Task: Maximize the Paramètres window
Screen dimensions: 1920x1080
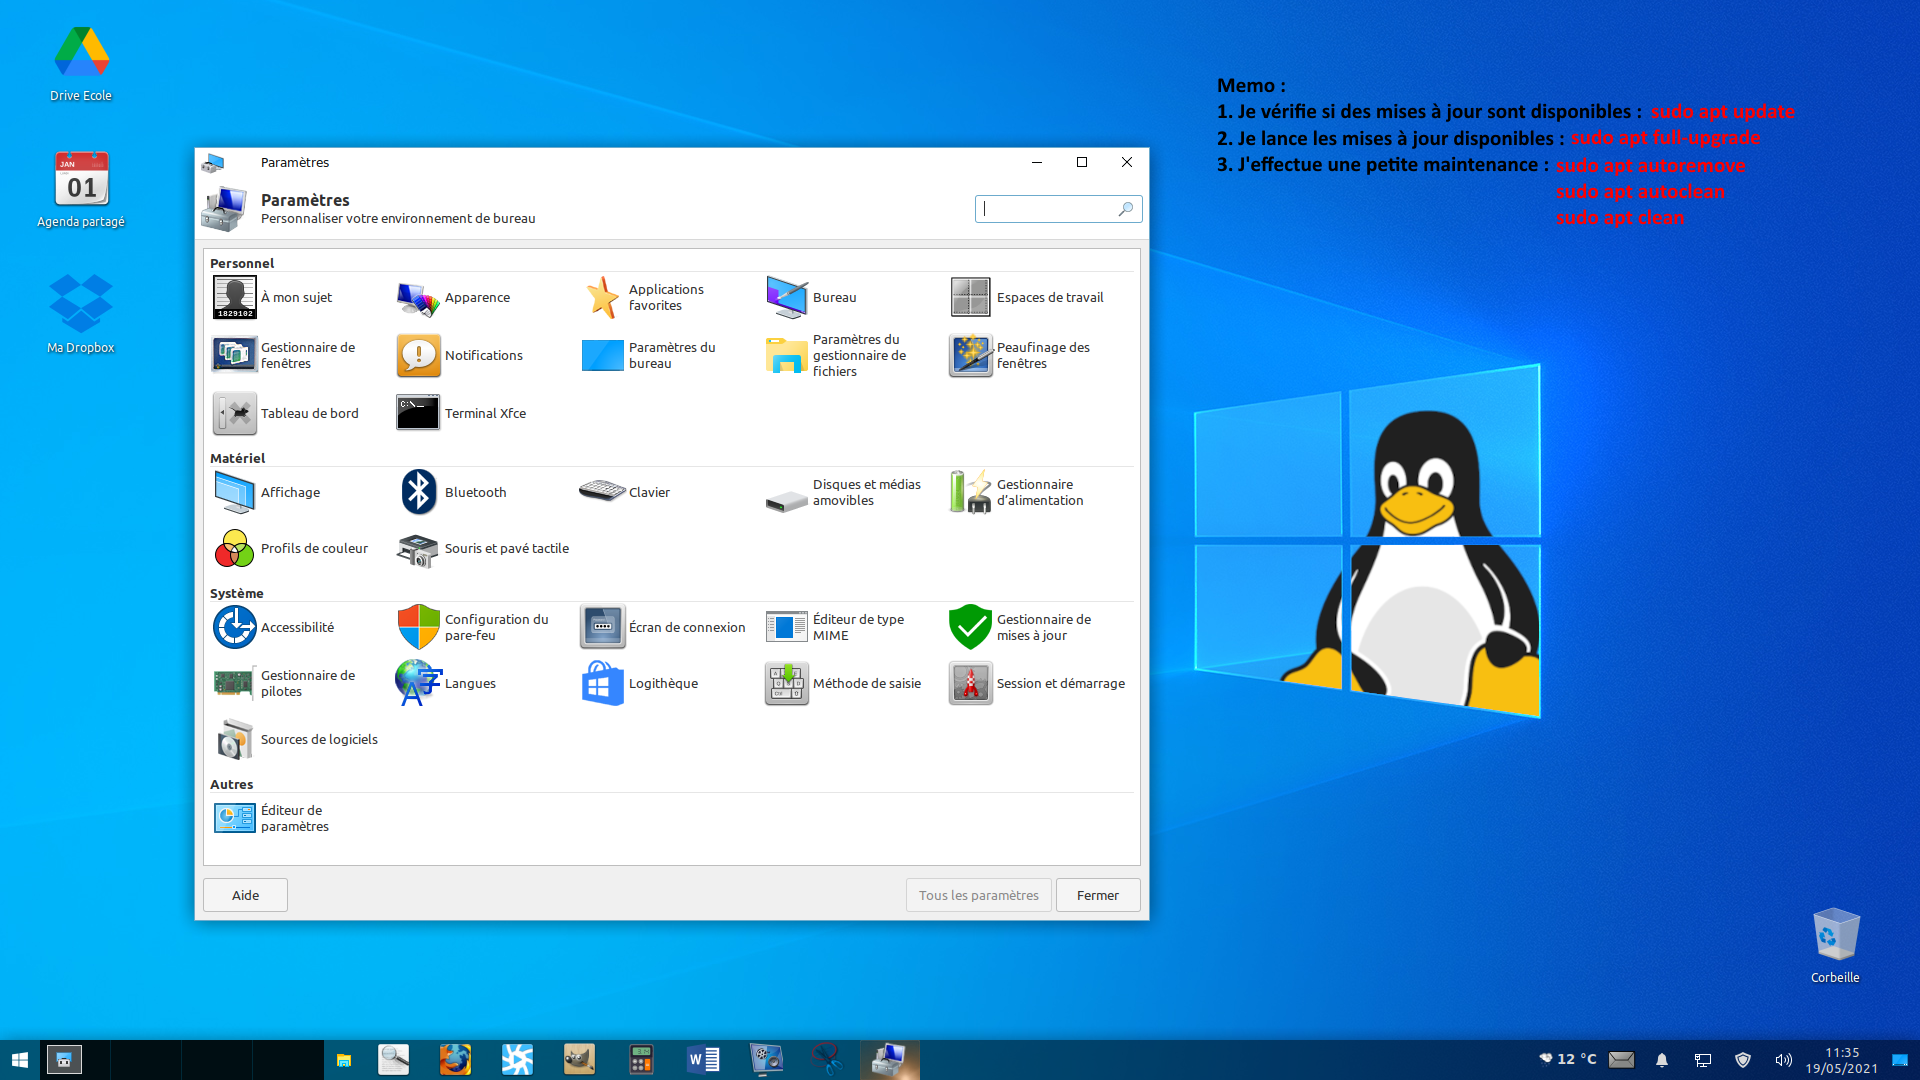Action: click(x=1082, y=162)
